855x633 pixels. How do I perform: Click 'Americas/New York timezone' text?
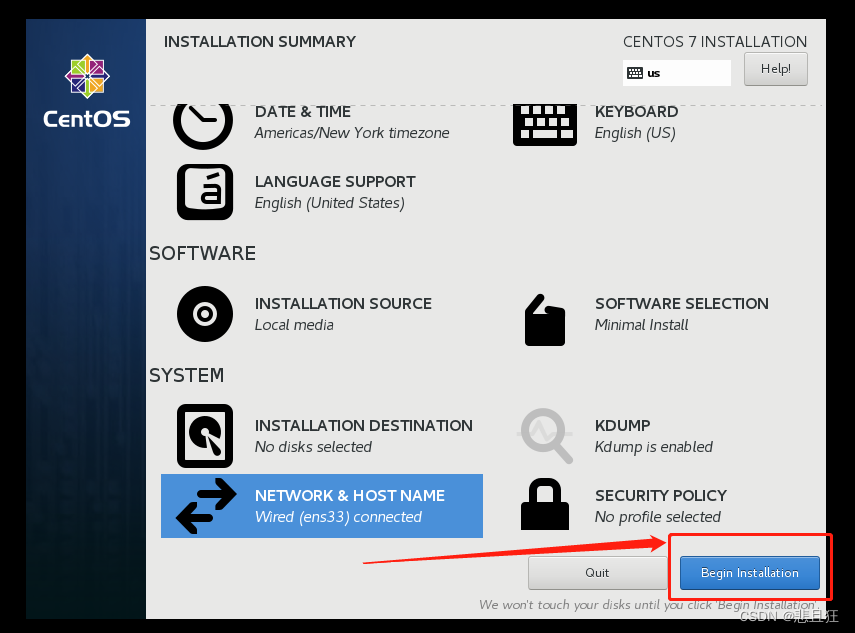pyautogui.click(x=352, y=133)
